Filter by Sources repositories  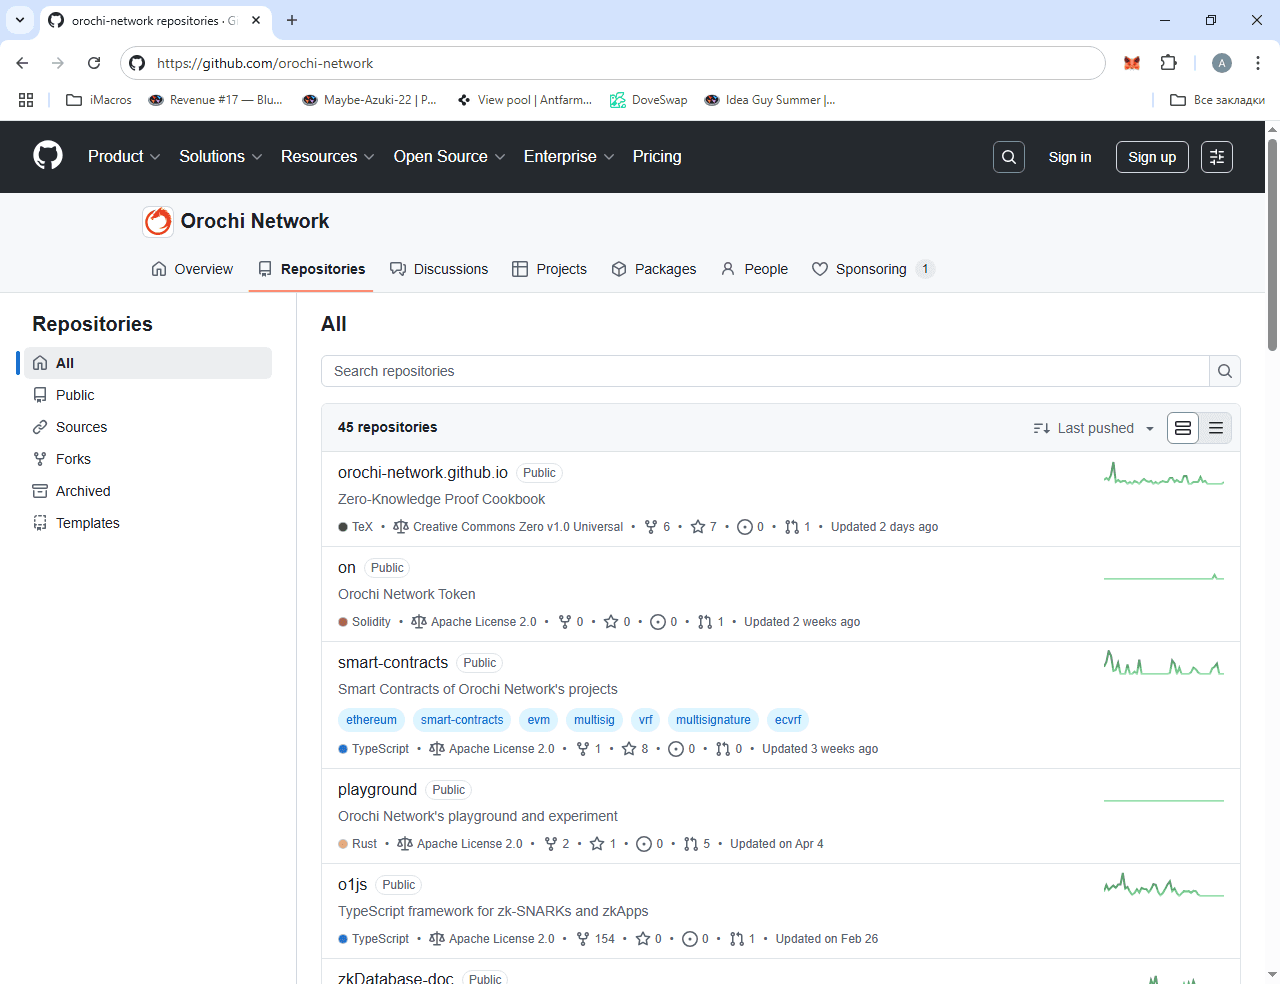coord(148,427)
